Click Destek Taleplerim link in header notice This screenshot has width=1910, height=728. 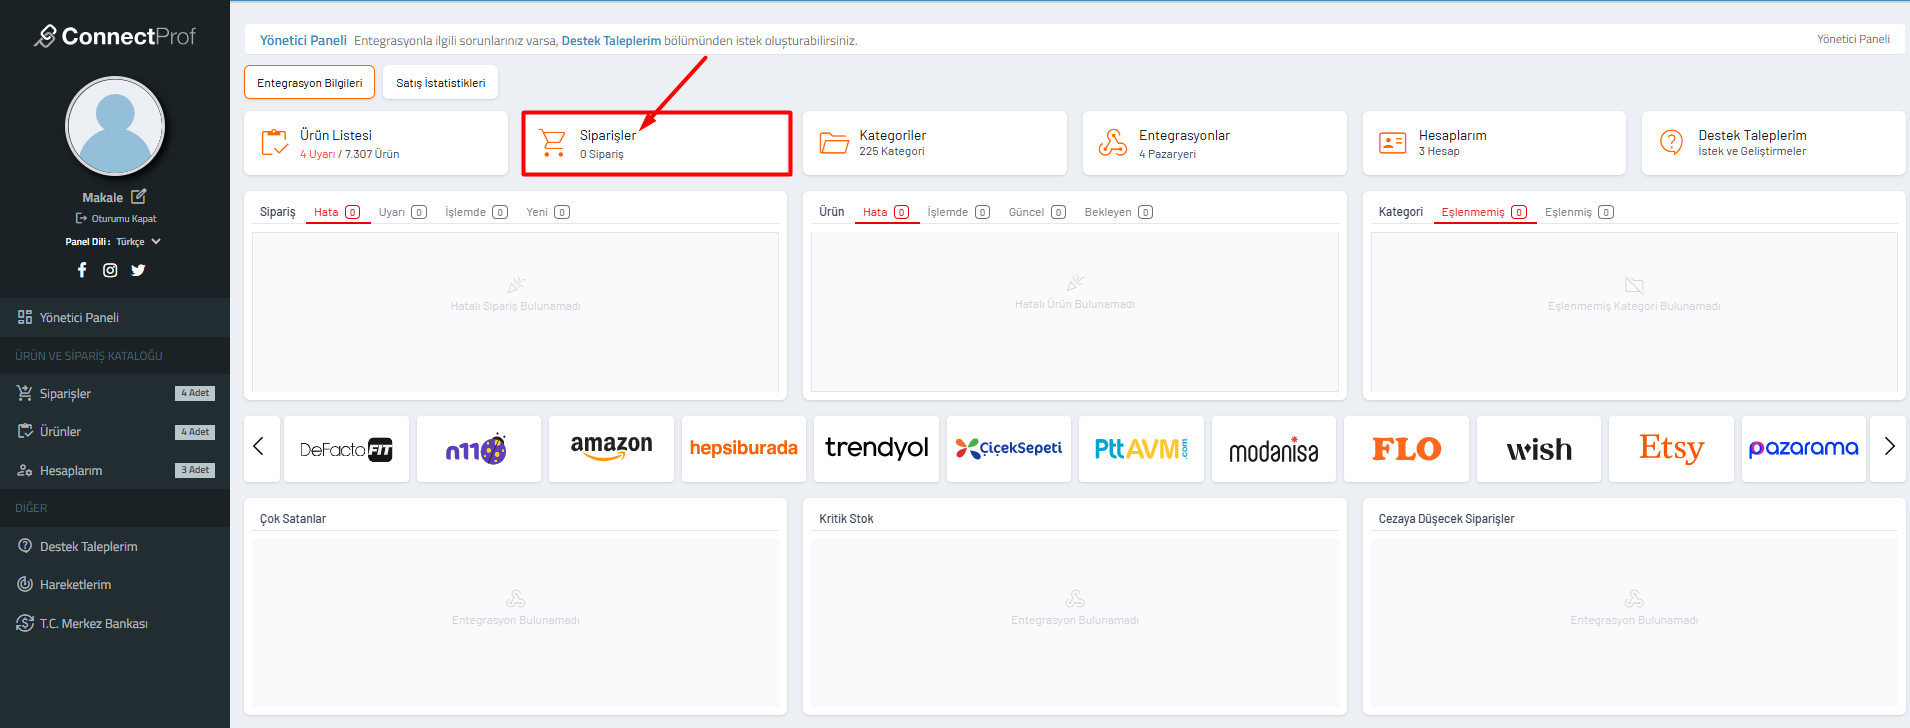click(611, 41)
